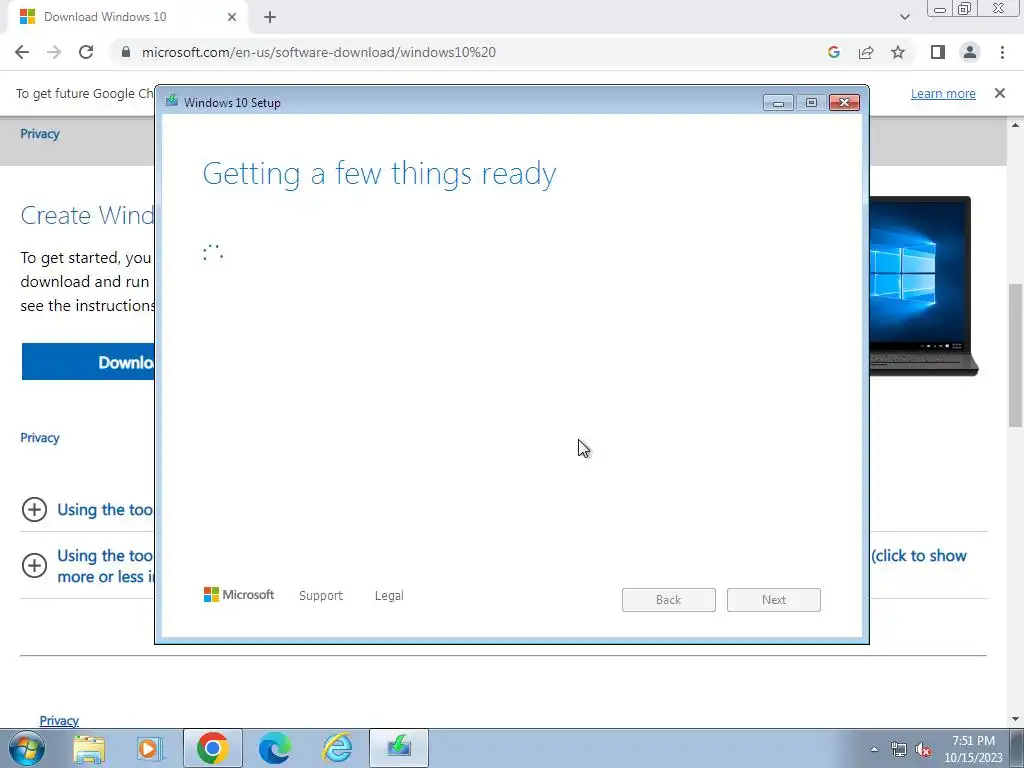Click the Google icon in address bar
1024x768 pixels.
click(833, 52)
